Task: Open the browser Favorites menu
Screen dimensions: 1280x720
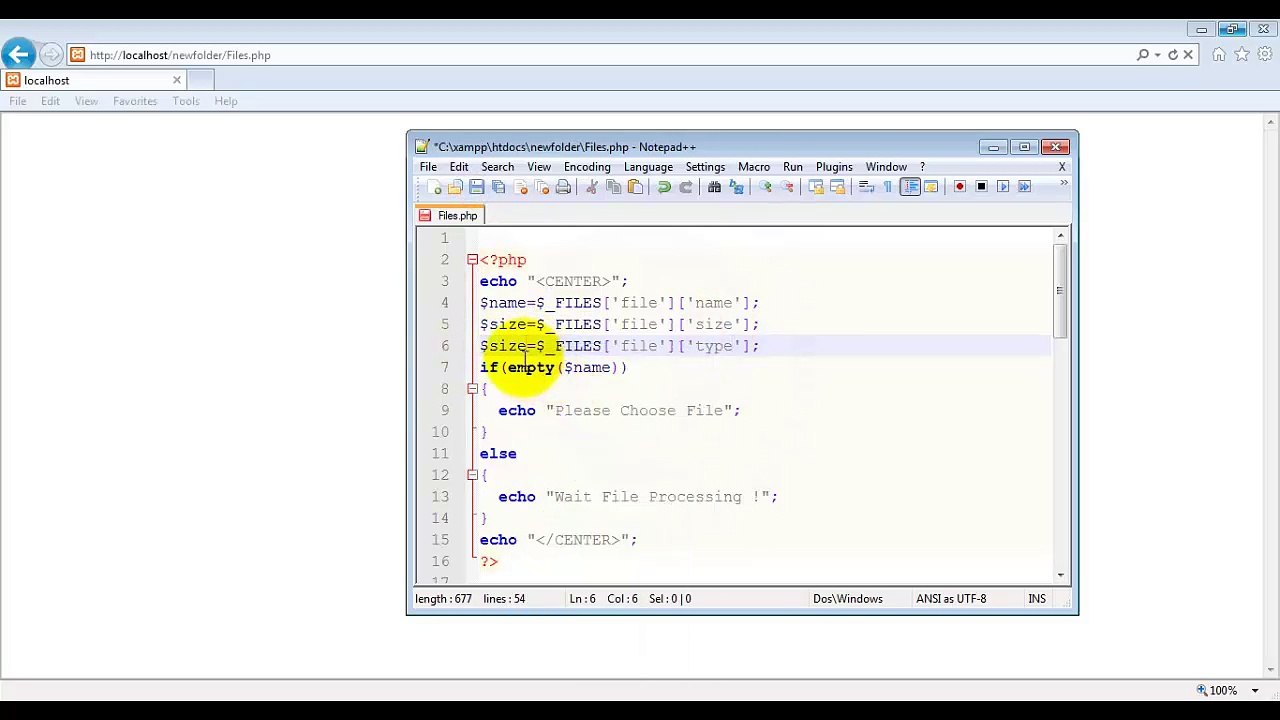Action: tap(135, 101)
